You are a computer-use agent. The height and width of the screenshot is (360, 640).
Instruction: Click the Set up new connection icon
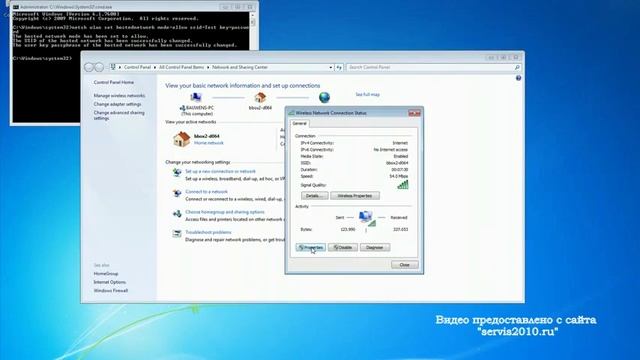pyautogui.click(x=177, y=173)
